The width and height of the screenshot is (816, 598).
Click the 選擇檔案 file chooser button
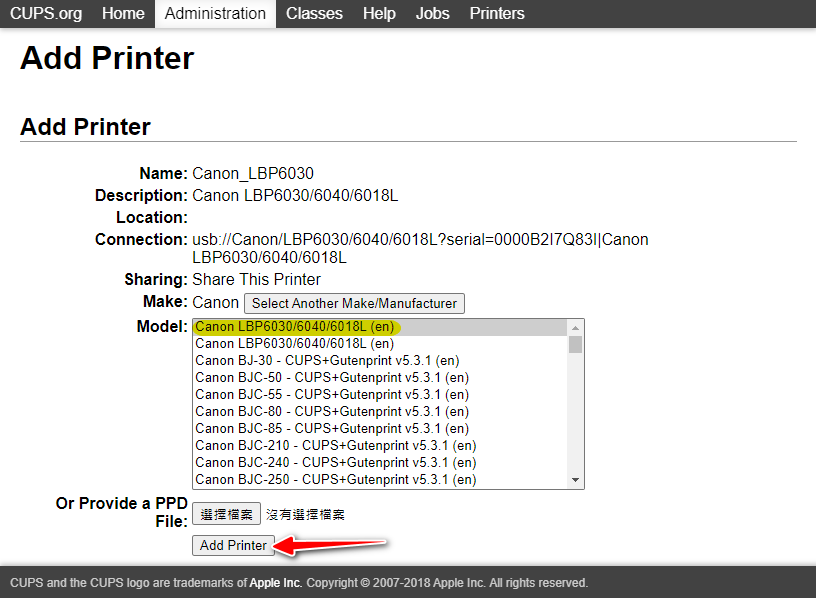click(x=226, y=514)
